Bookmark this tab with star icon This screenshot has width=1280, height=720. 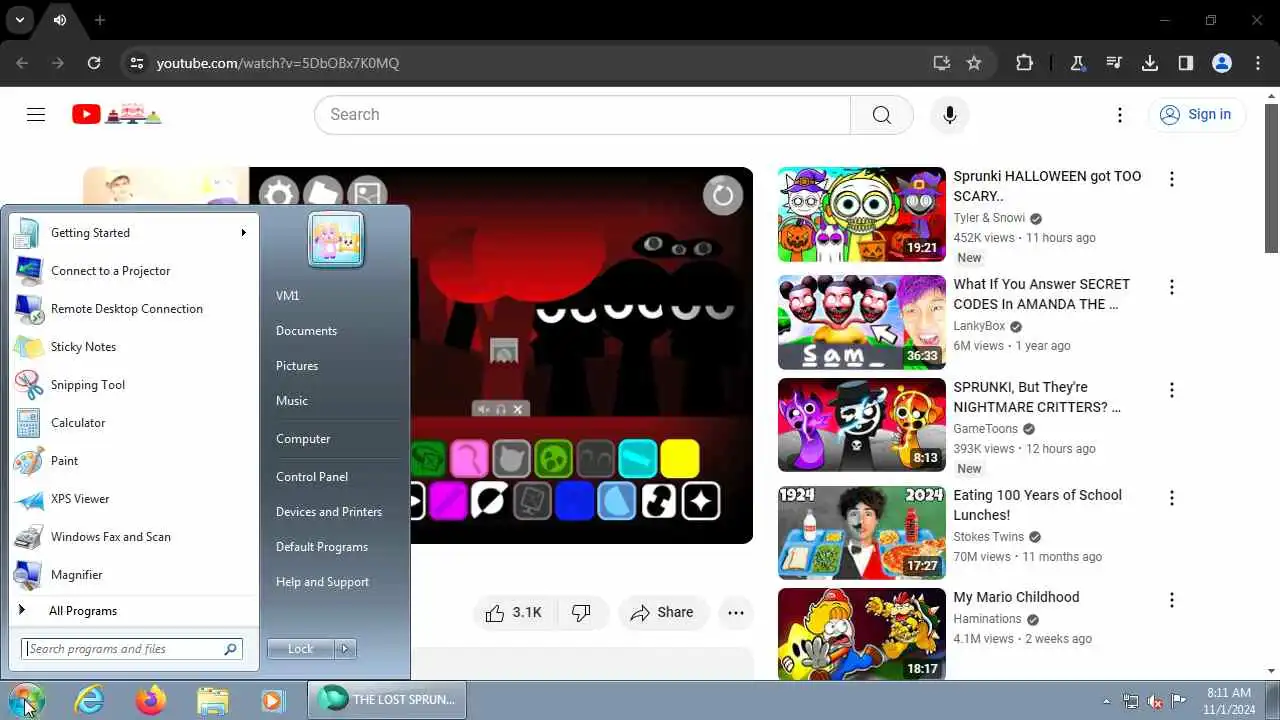click(974, 63)
